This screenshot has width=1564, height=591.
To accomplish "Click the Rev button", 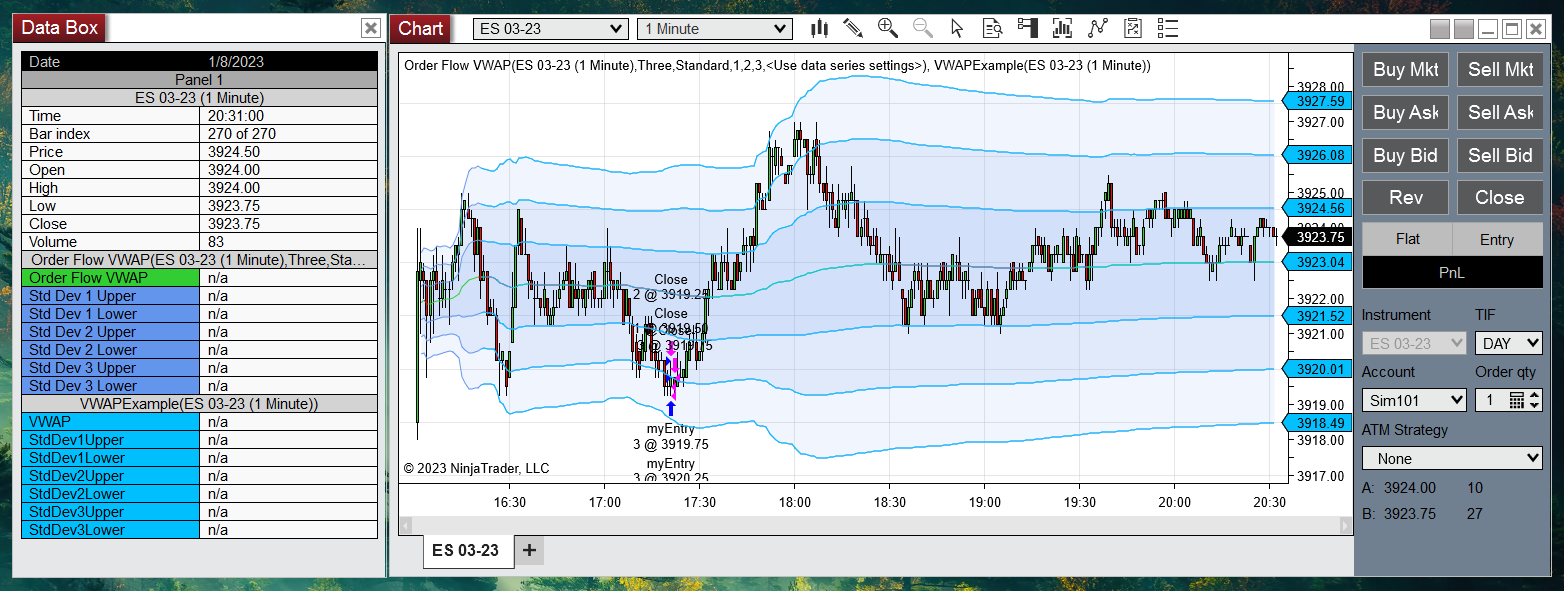I will (1405, 197).
